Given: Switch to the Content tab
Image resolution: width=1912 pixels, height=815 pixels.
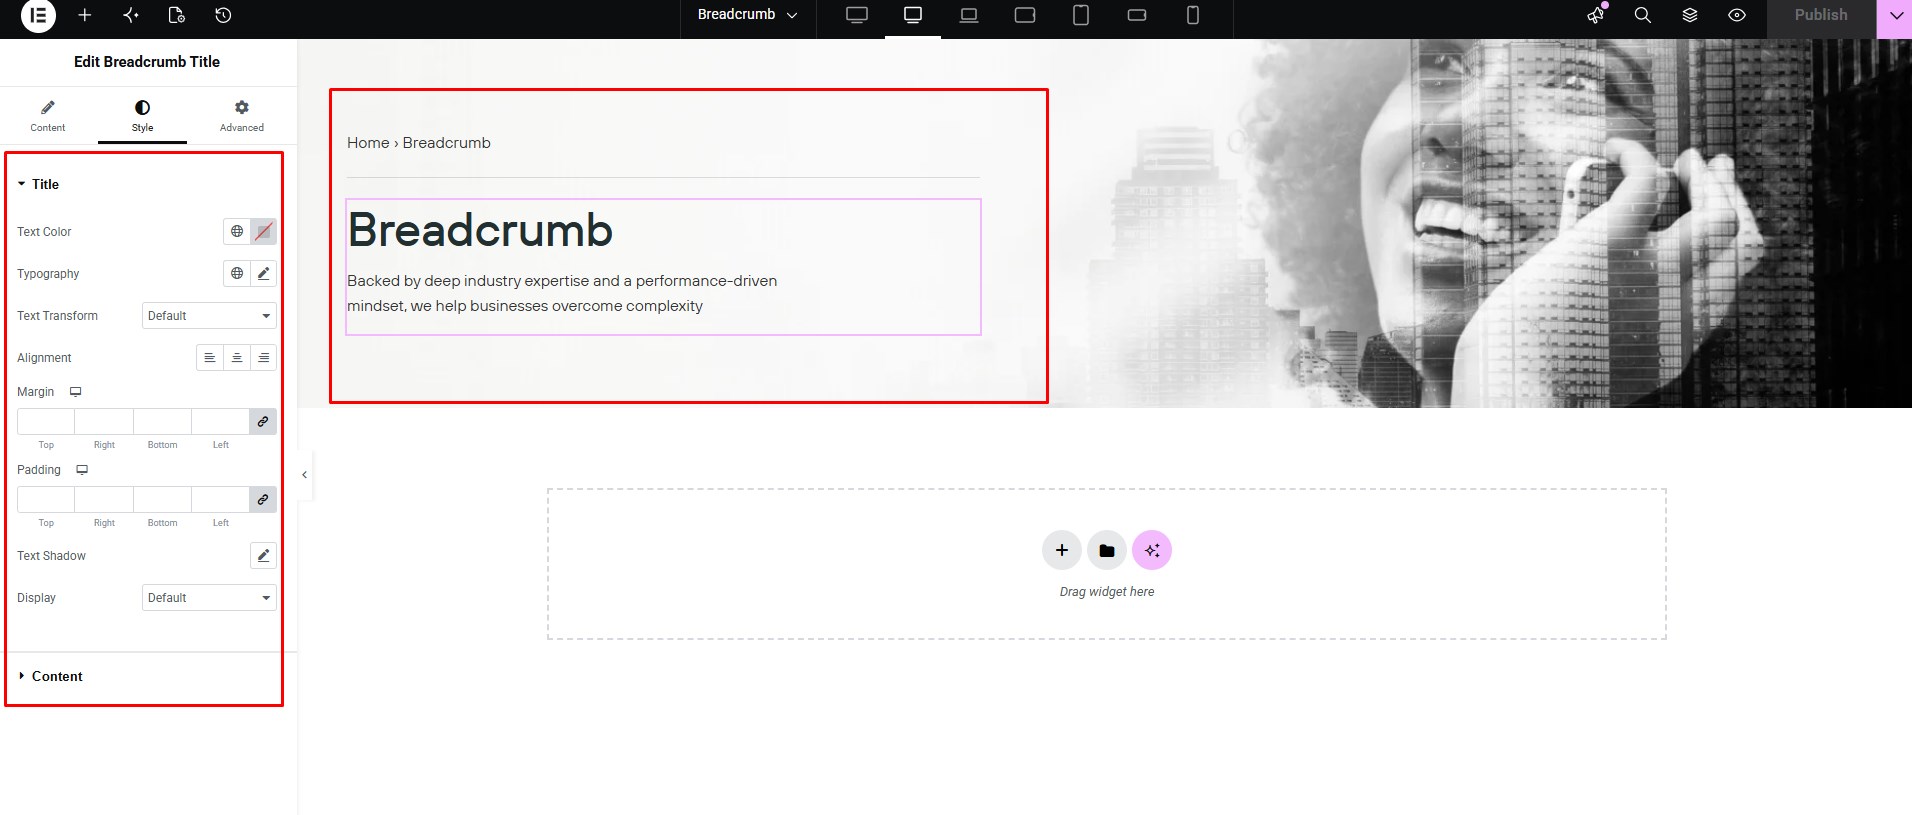Looking at the screenshot, I should point(48,116).
